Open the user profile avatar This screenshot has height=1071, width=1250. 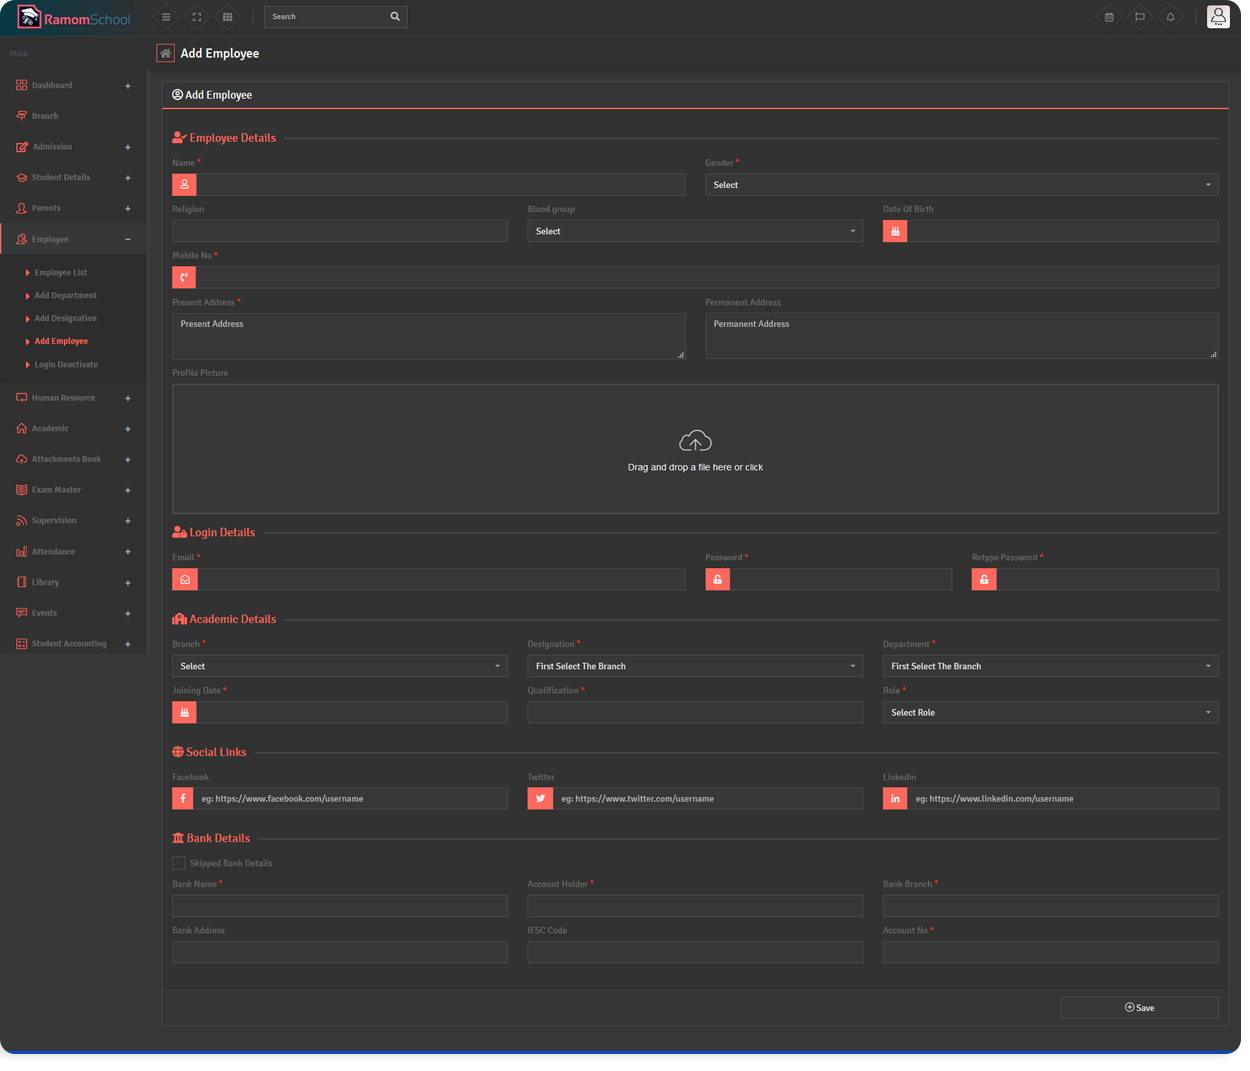click(1217, 17)
